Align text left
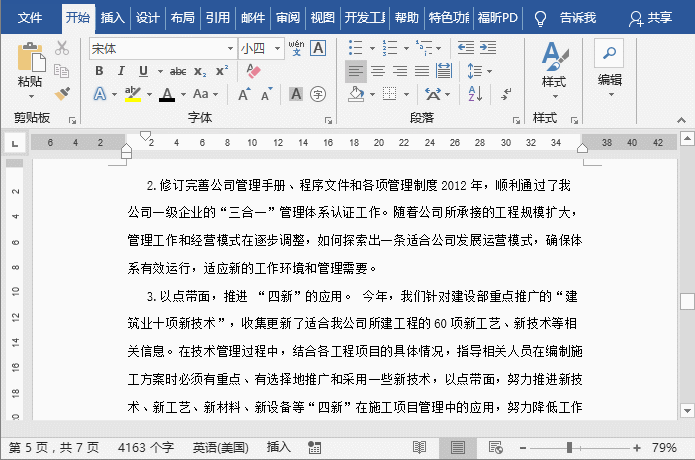 pyautogui.click(x=356, y=71)
